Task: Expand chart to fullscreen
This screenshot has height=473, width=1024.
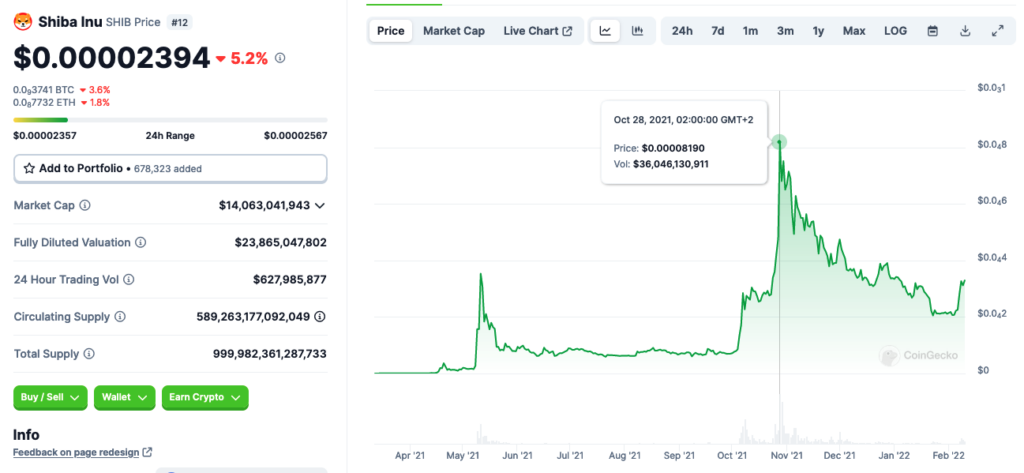Action: (x=997, y=31)
